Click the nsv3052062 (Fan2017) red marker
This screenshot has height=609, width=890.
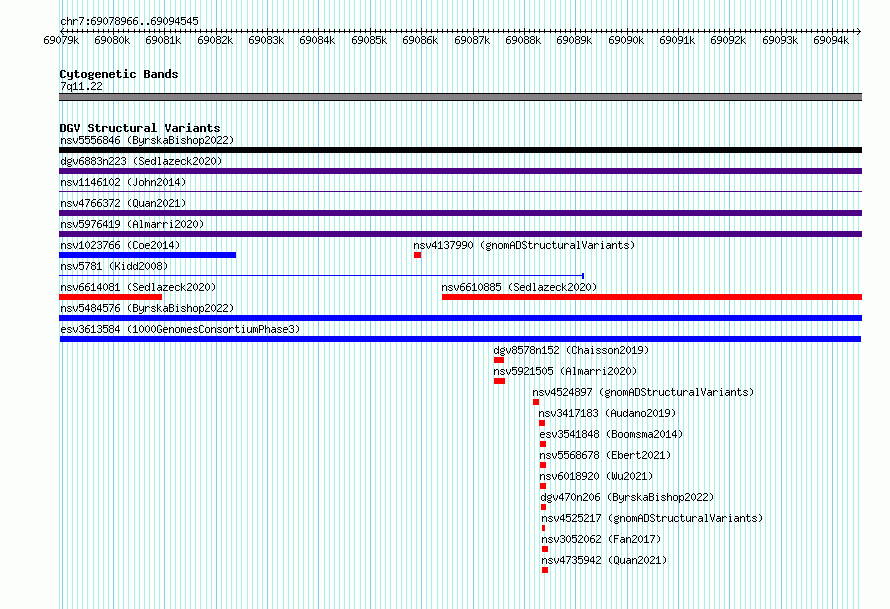click(545, 549)
